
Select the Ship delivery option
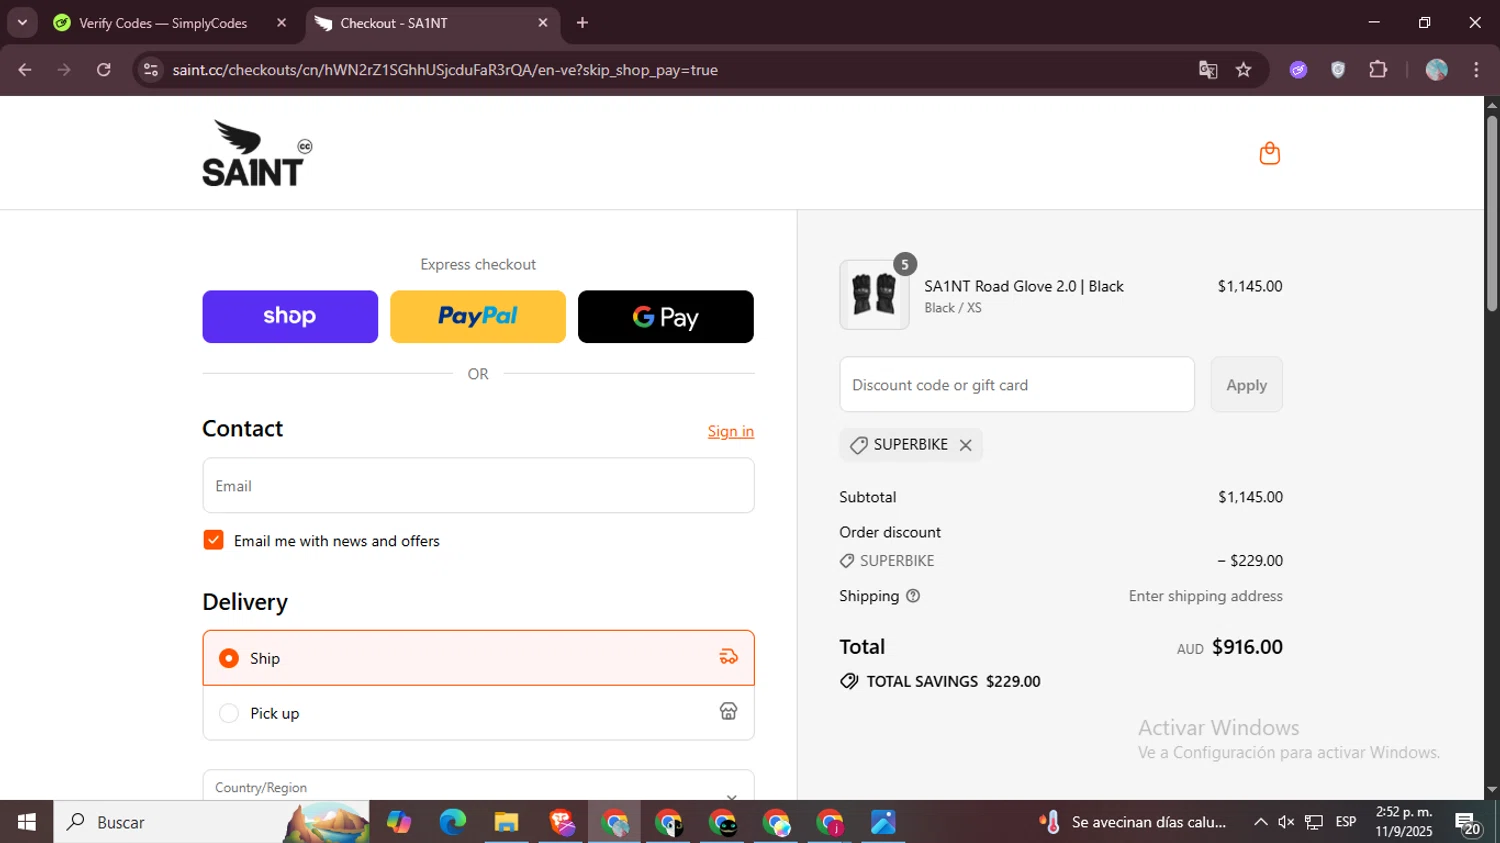(x=478, y=658)
